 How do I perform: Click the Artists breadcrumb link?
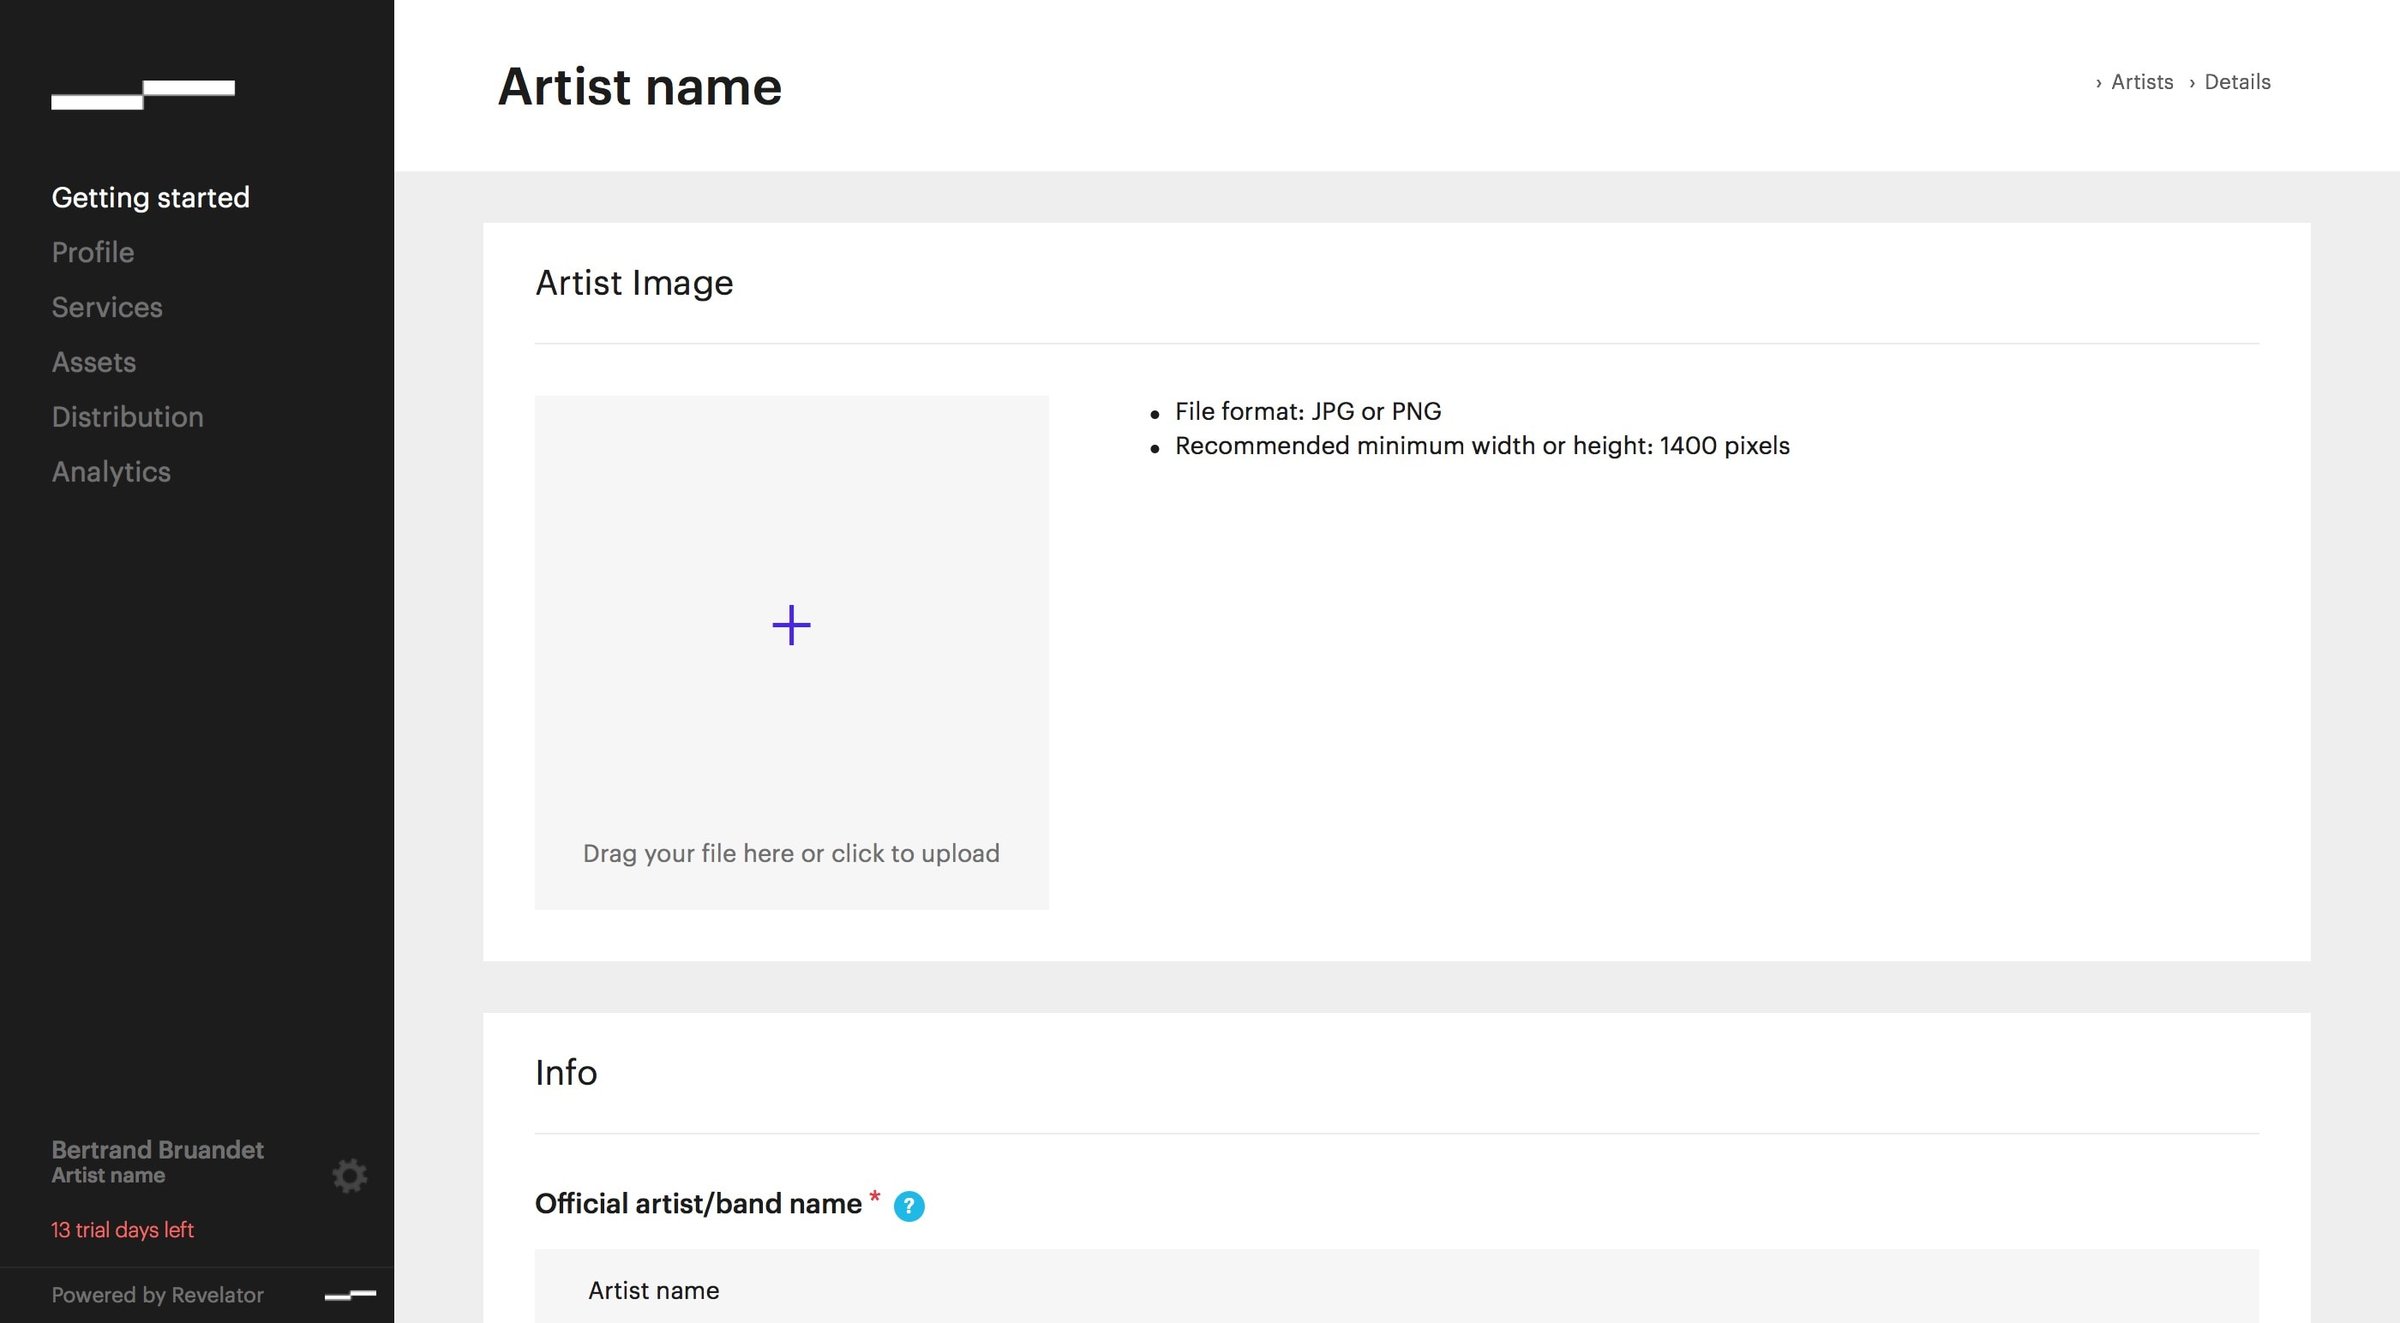tap(2142, 82)
